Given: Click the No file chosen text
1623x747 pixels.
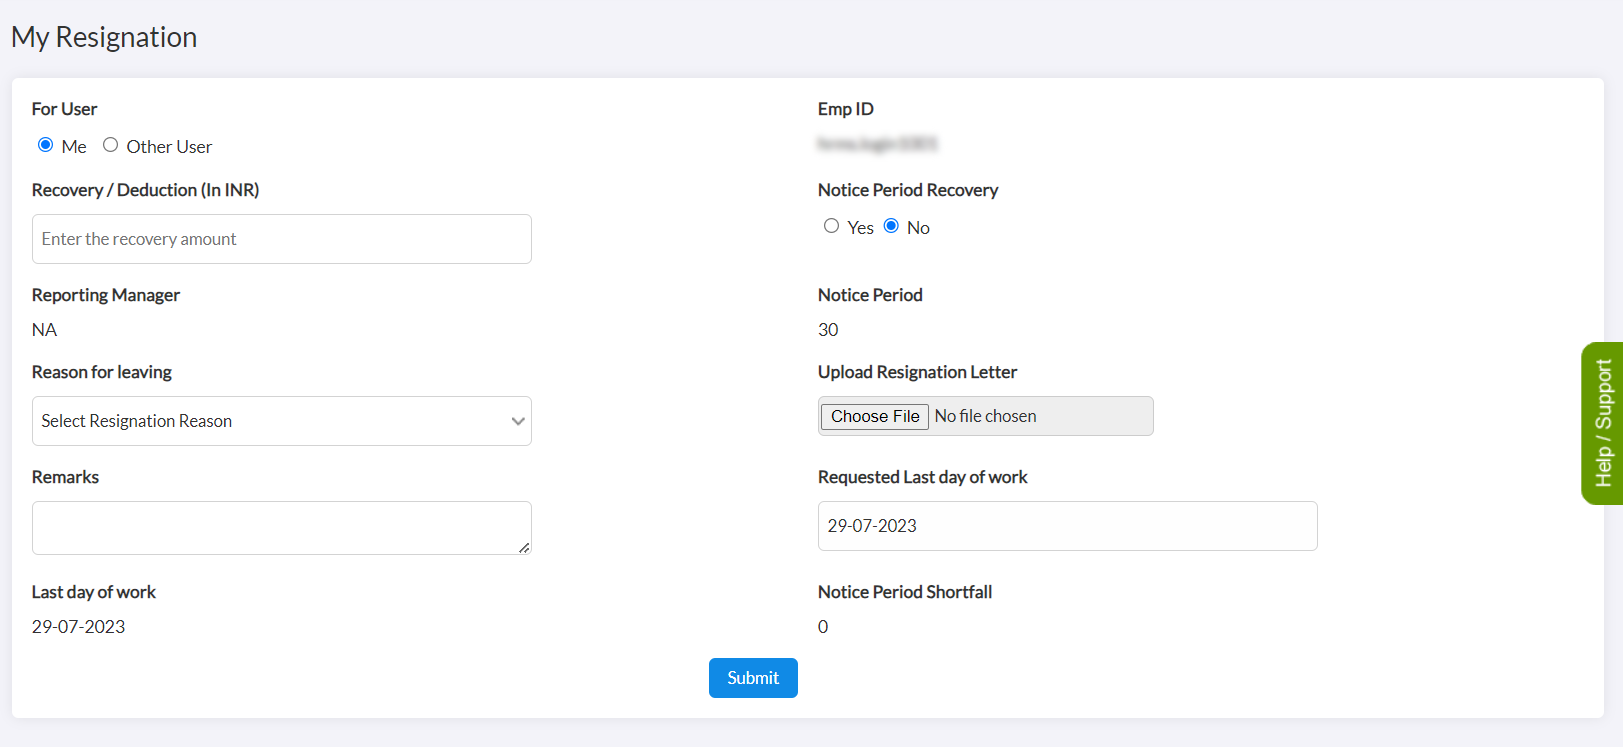Looking at the screenshot, I should [x=985, y=416].
